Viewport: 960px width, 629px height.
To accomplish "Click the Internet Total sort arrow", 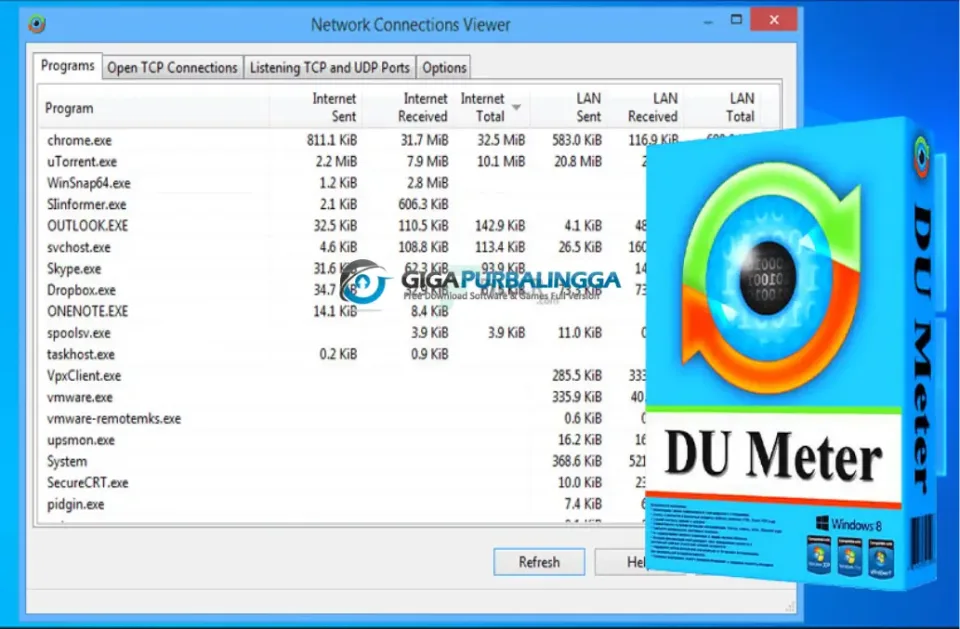I will point(516,107).
